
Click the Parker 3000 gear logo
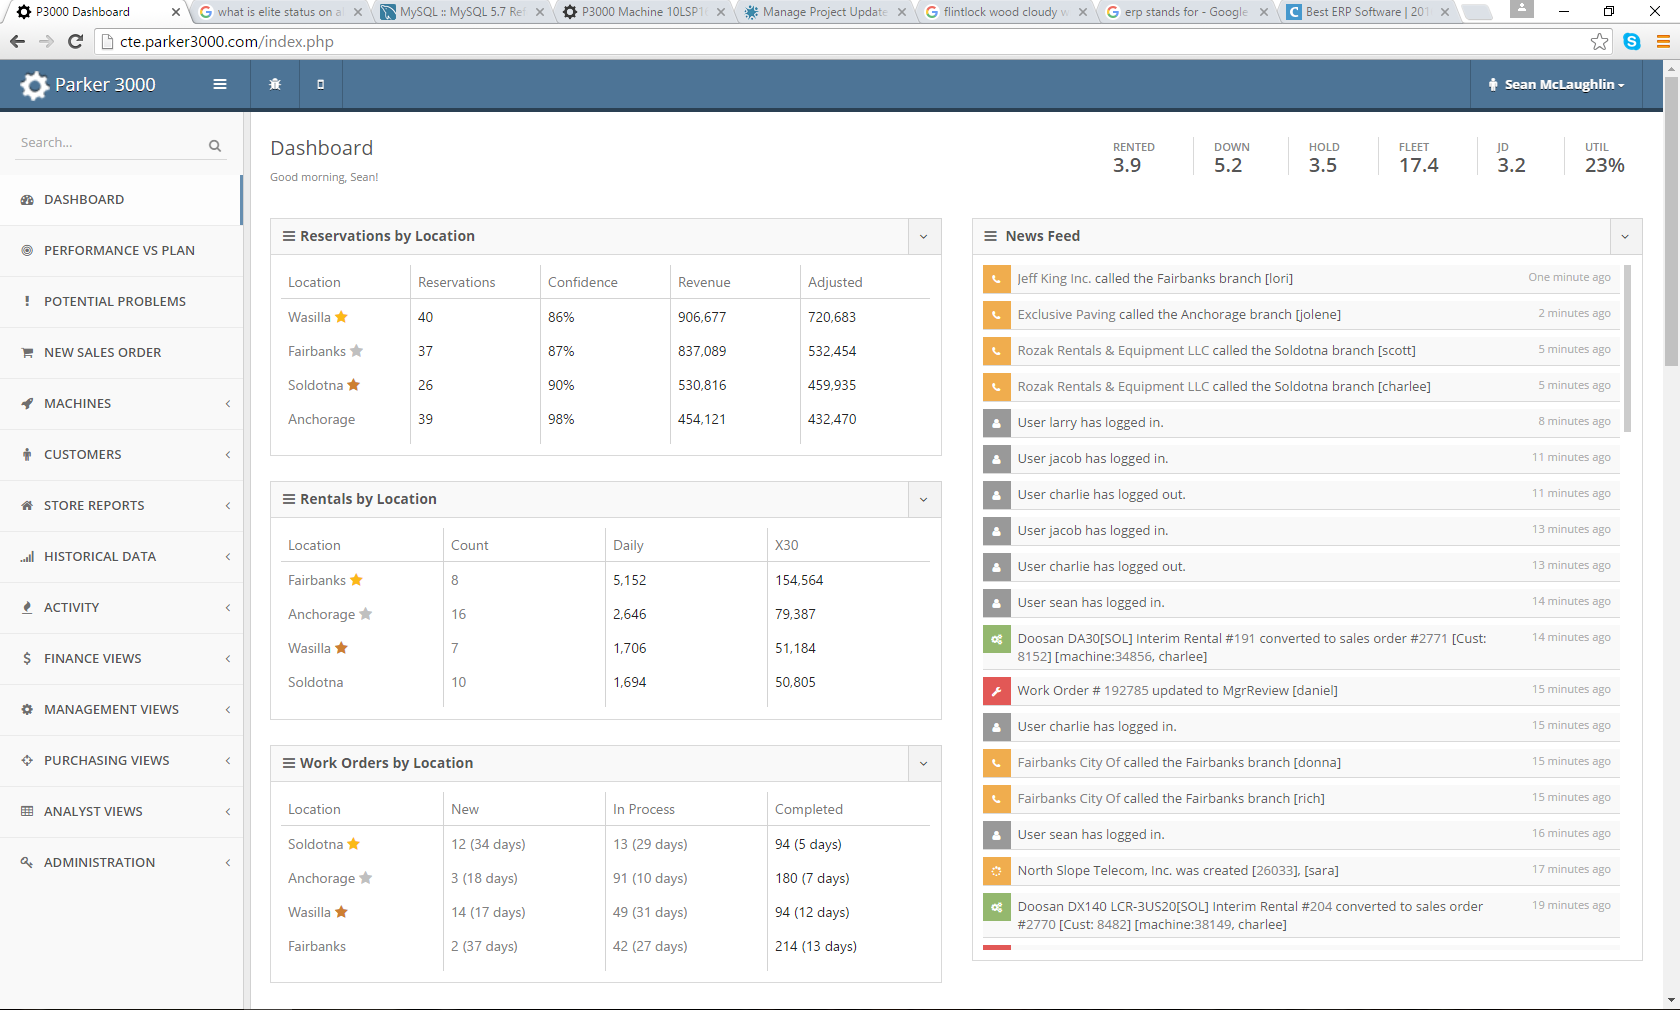(35, 85)
